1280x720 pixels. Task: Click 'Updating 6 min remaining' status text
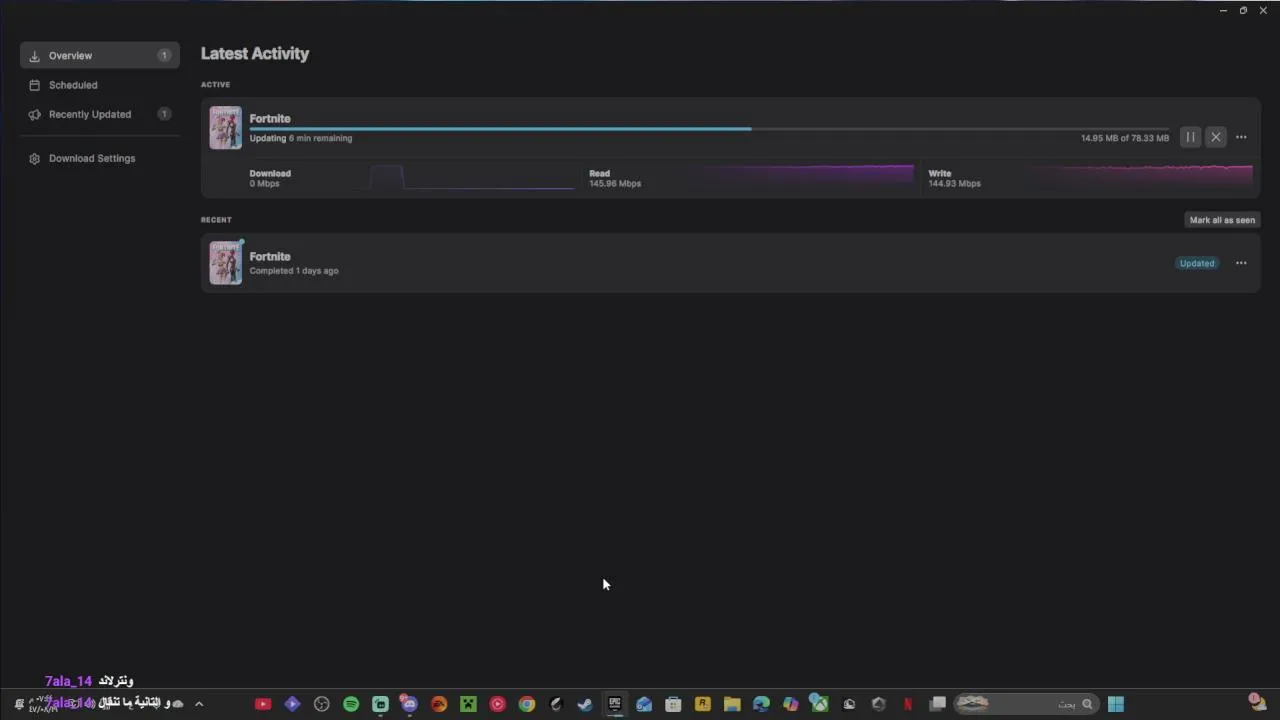point(301,138)
